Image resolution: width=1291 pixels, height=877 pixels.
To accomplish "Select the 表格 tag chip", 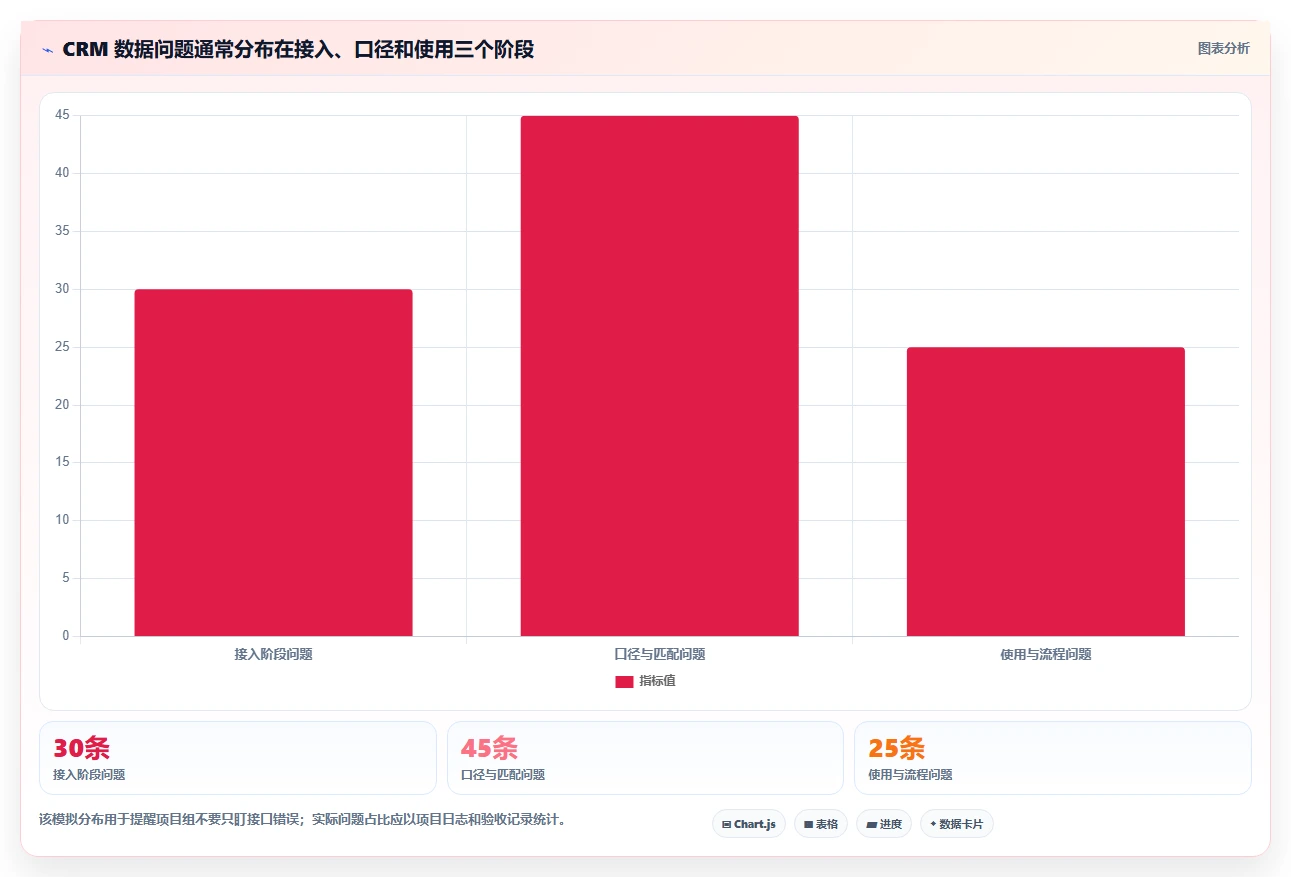I will 821,824.
